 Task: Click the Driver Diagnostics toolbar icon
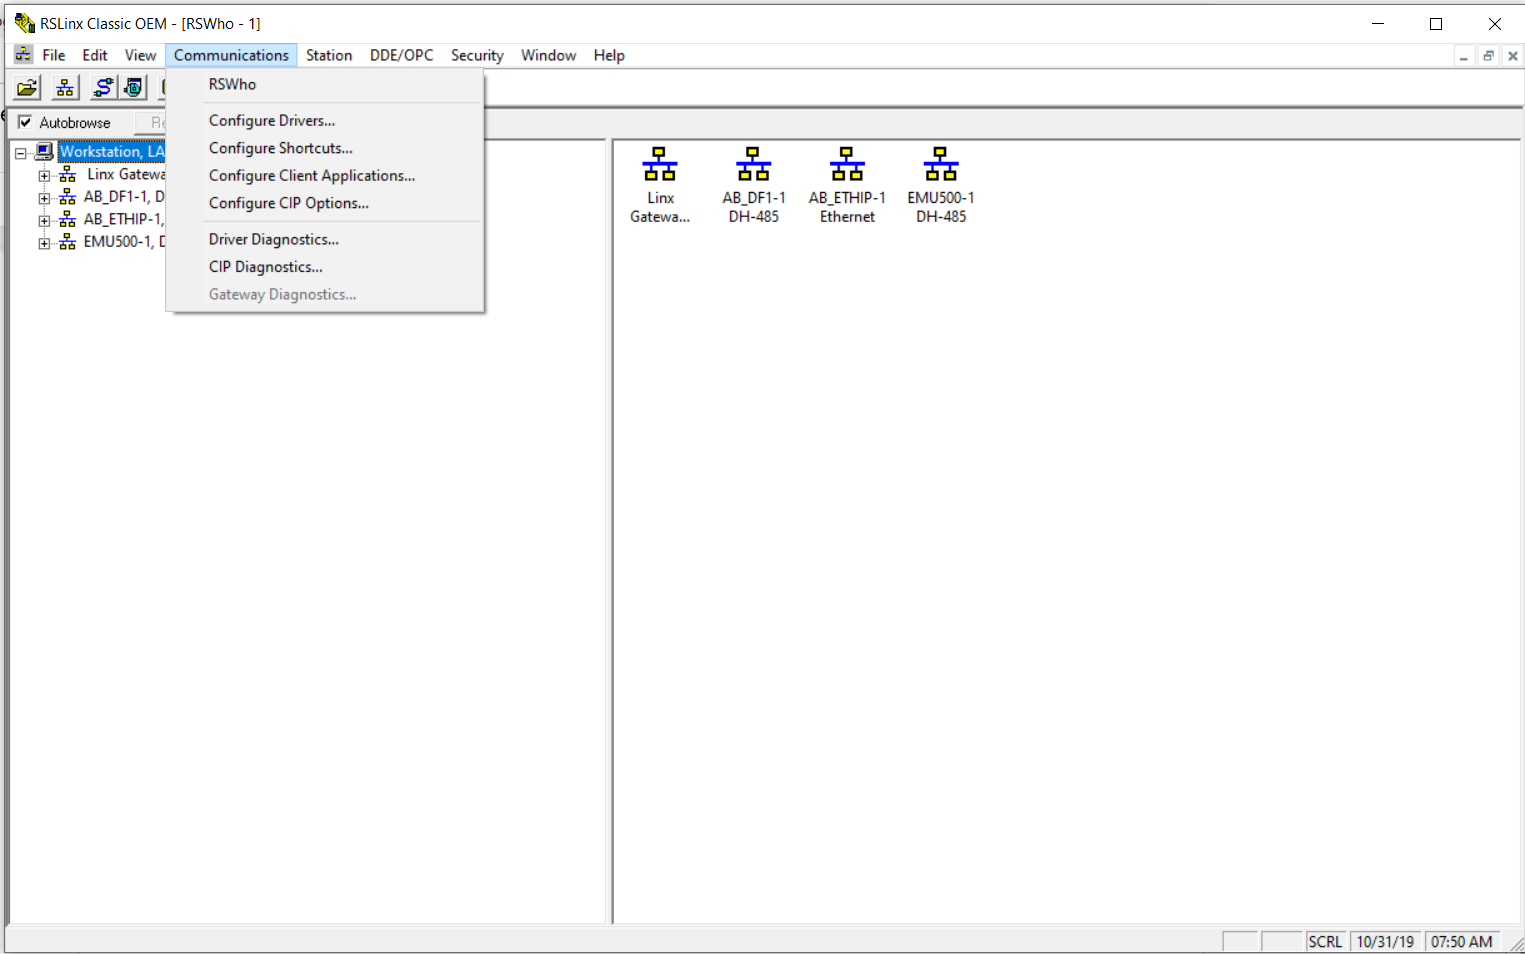[133, 88]
